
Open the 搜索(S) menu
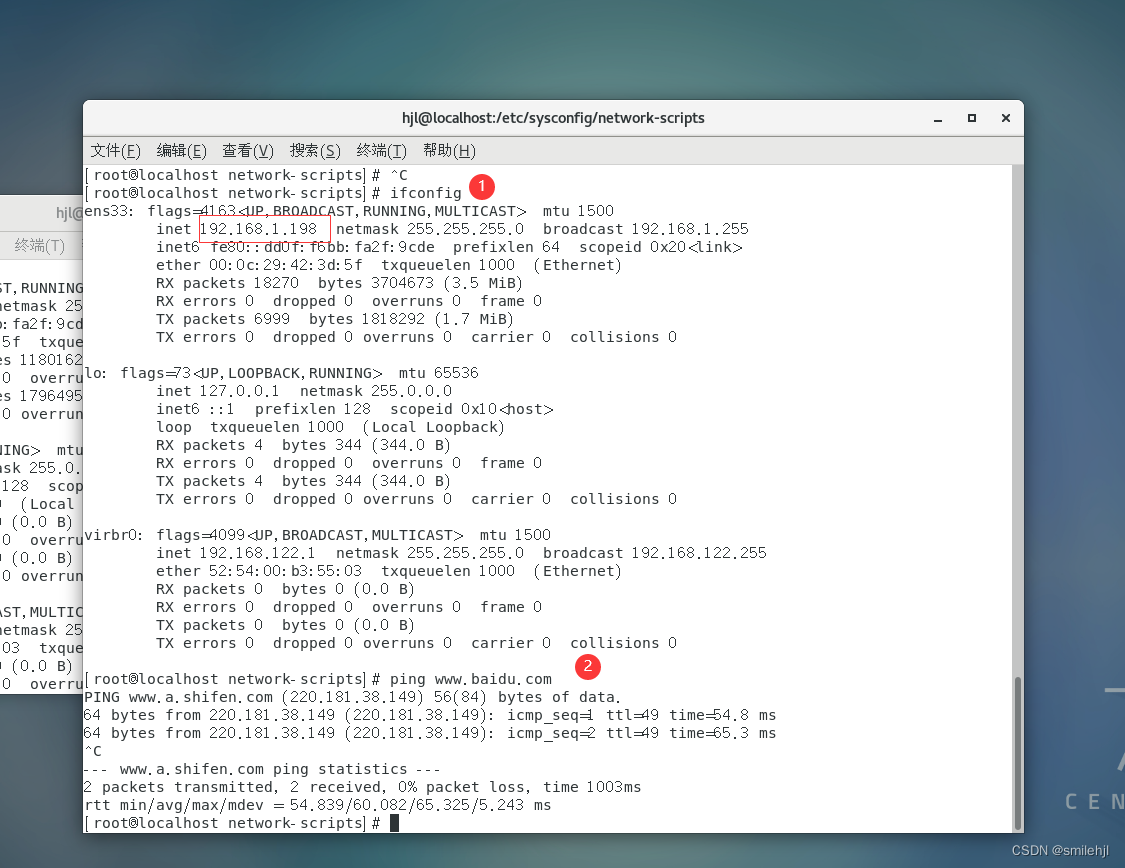[x=315, y=151]
